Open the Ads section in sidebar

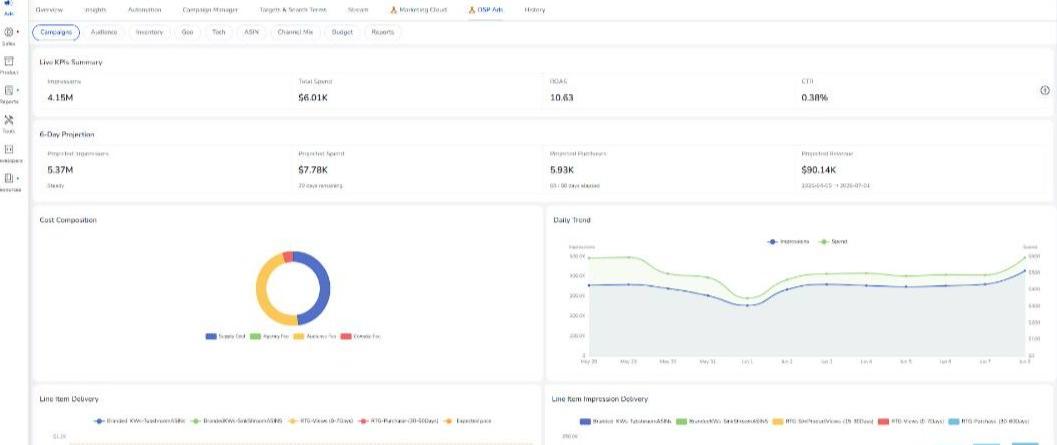pyautogui.click(x=9, y=6)
